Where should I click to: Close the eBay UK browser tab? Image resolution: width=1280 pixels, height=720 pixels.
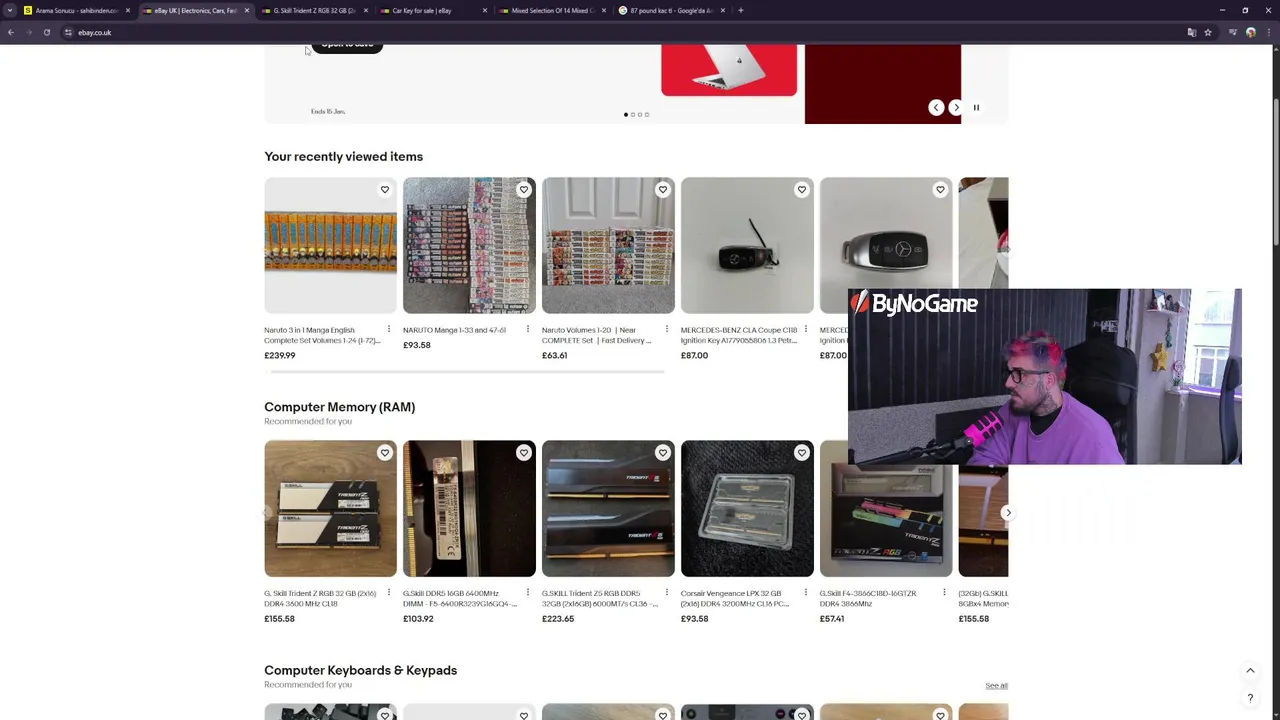click(246, 10)
